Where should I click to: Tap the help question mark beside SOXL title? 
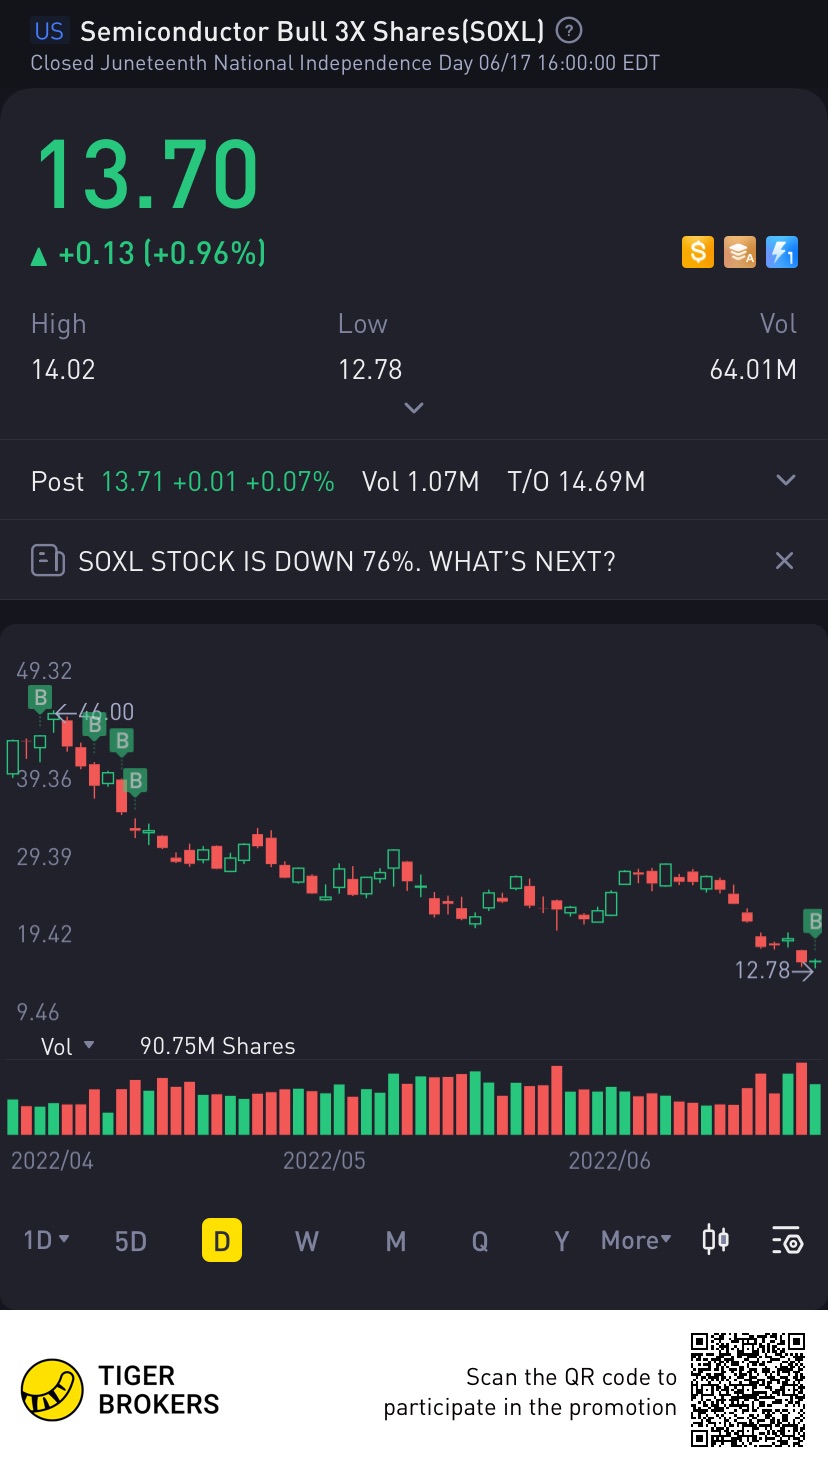[x=569, y=31]
